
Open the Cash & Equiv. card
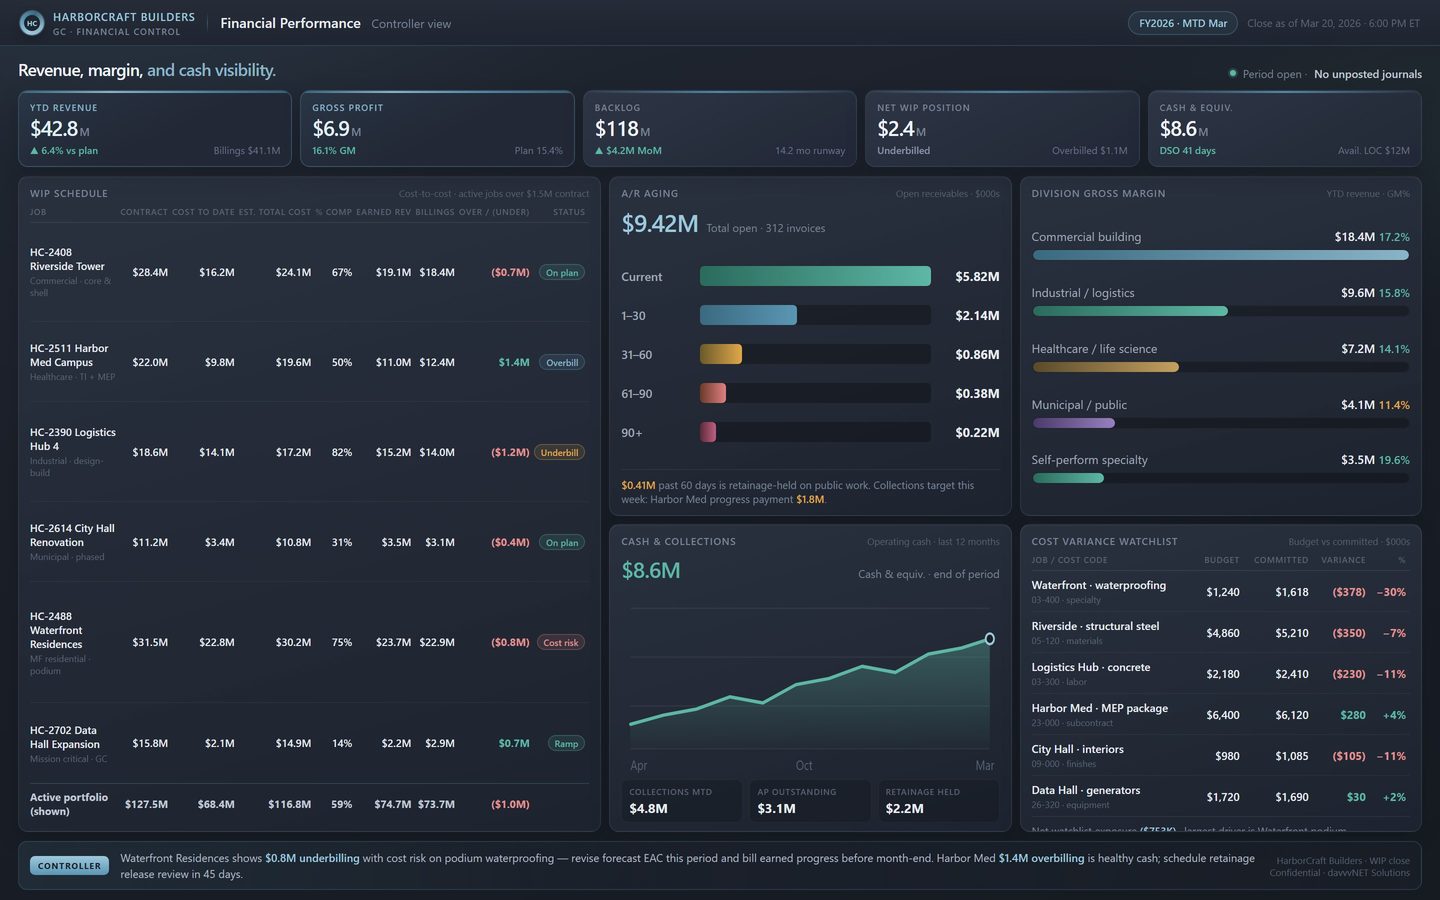click(x=1285, y=129)
